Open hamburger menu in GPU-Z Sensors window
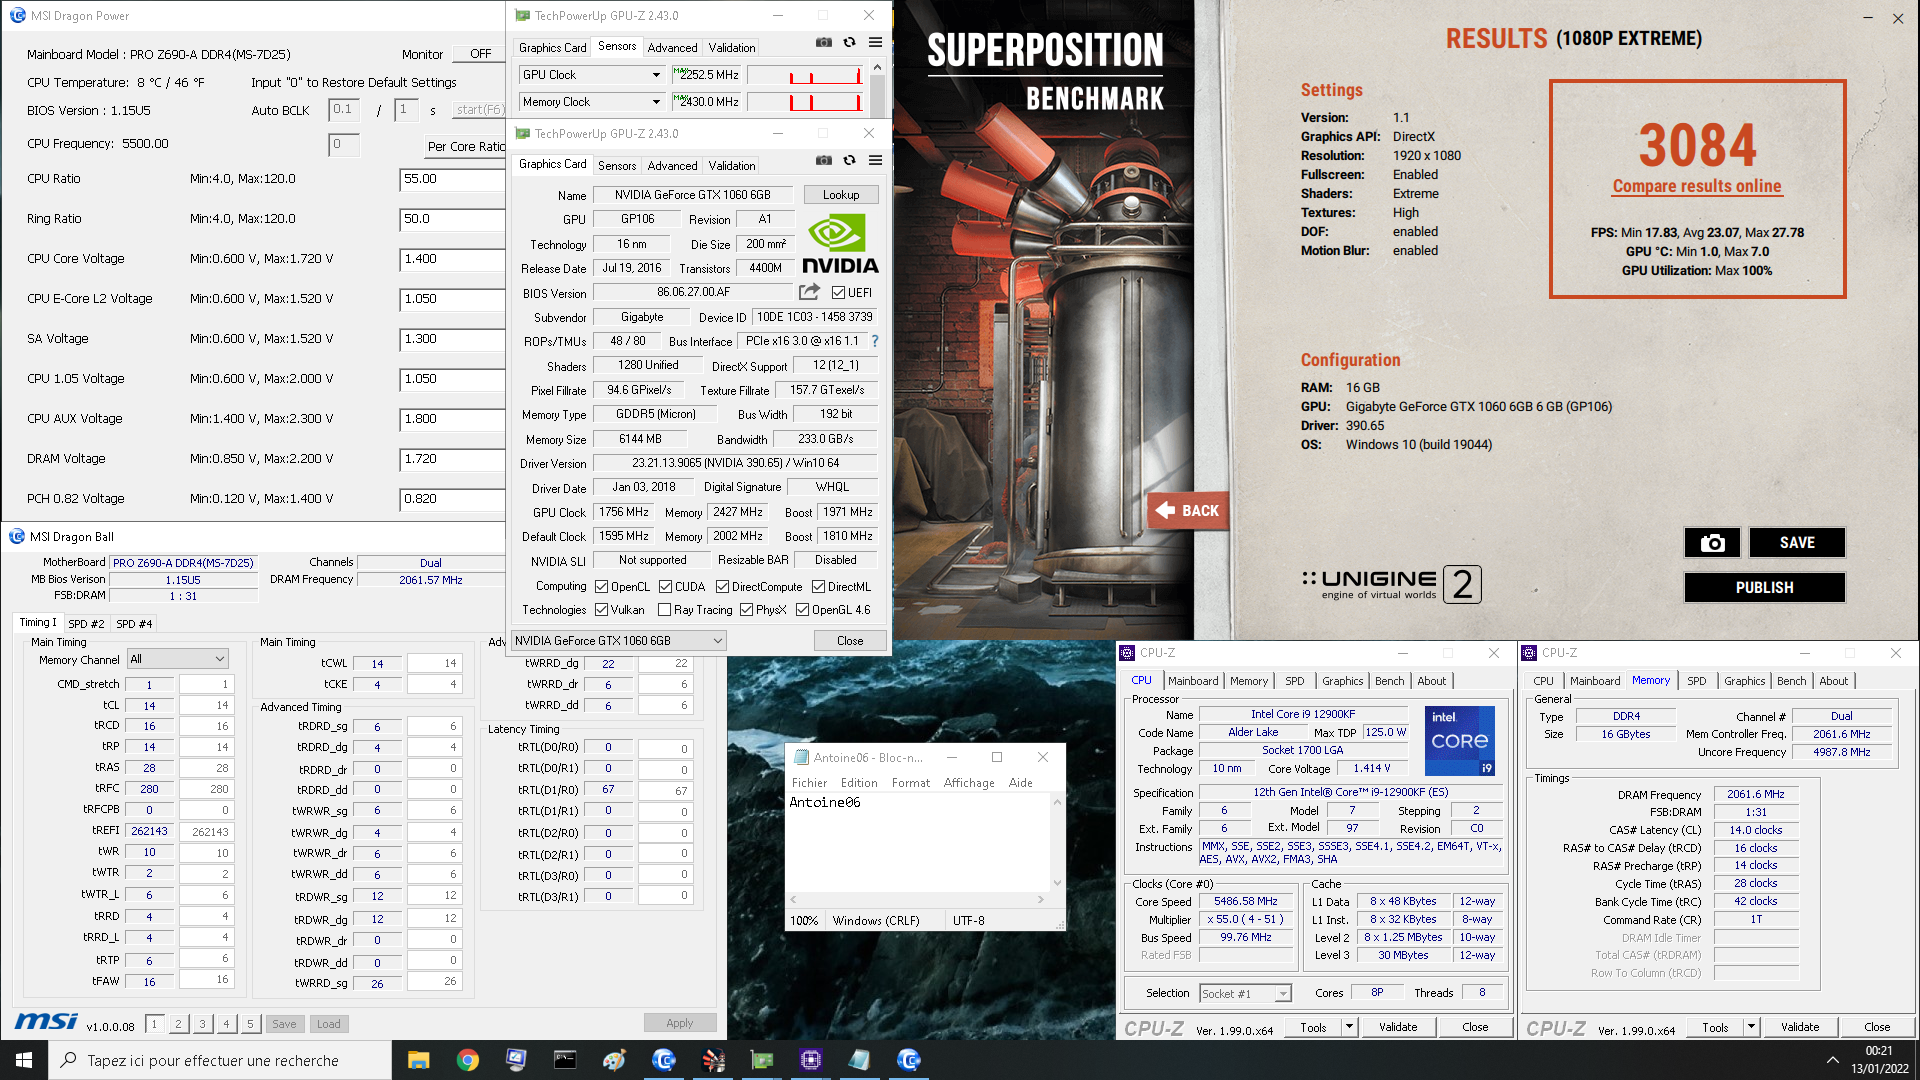Viewport: 1920px width, 1080px height. (x=875, y=43)
